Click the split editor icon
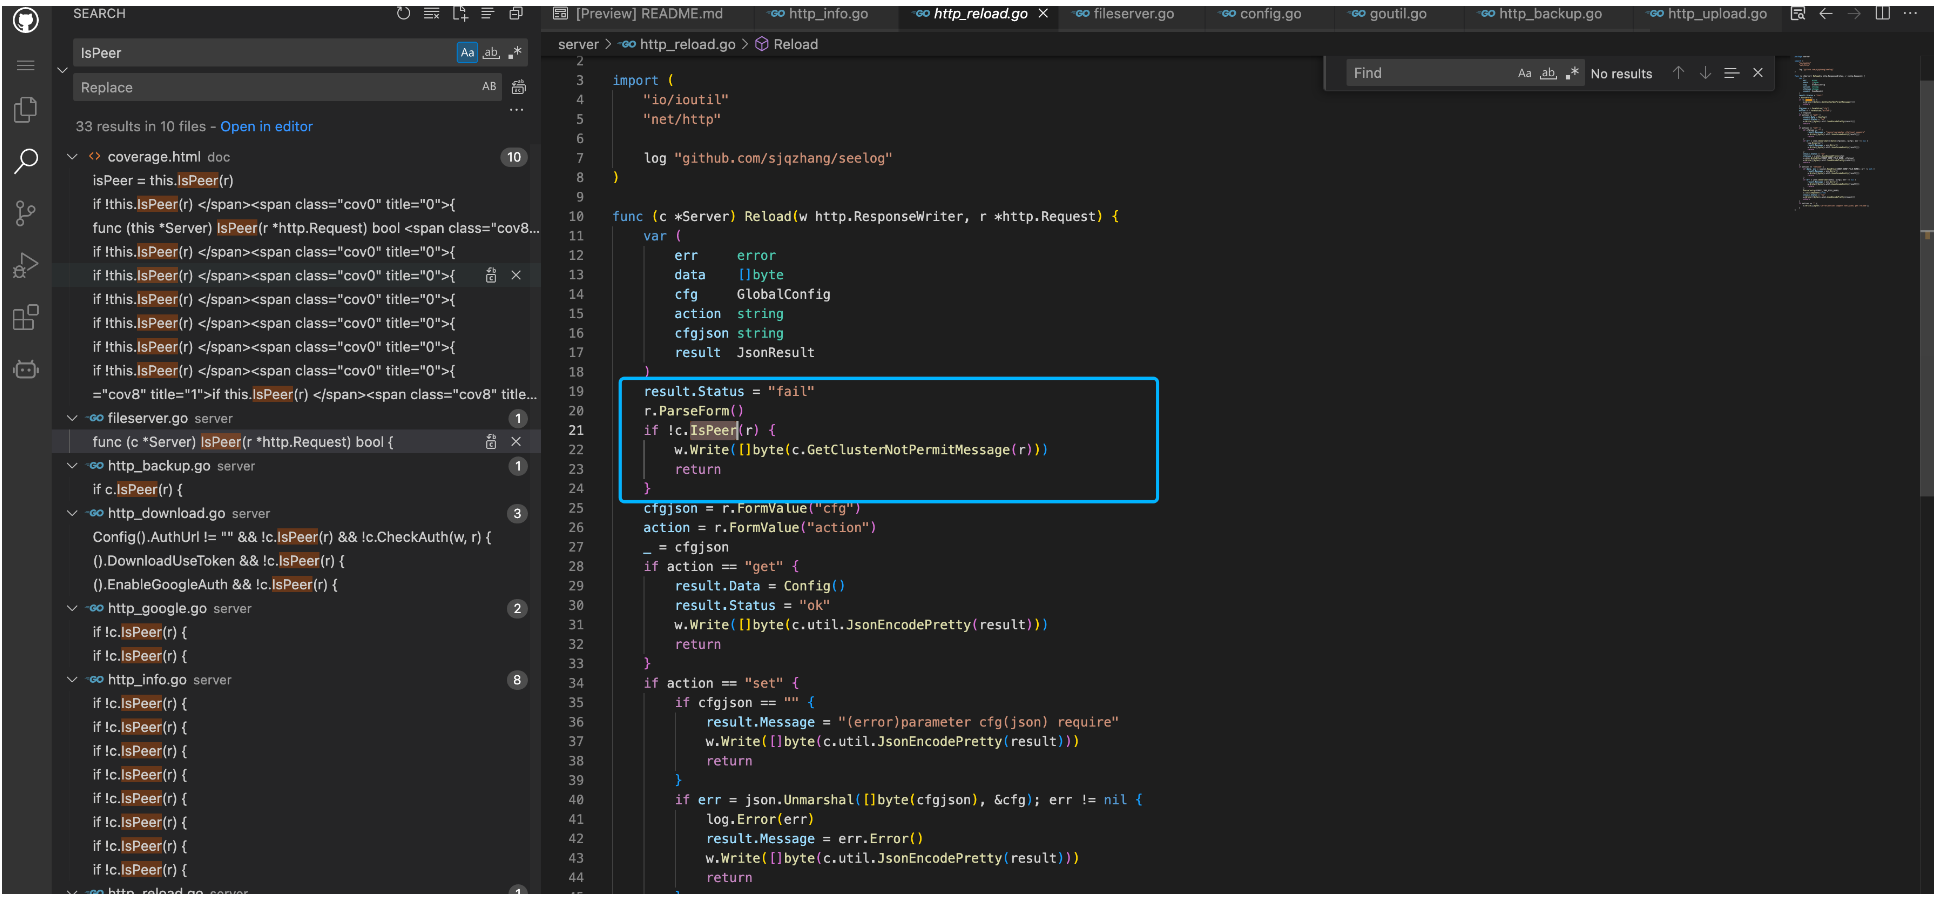1943x902 pixels. (x=1882, y=13)
